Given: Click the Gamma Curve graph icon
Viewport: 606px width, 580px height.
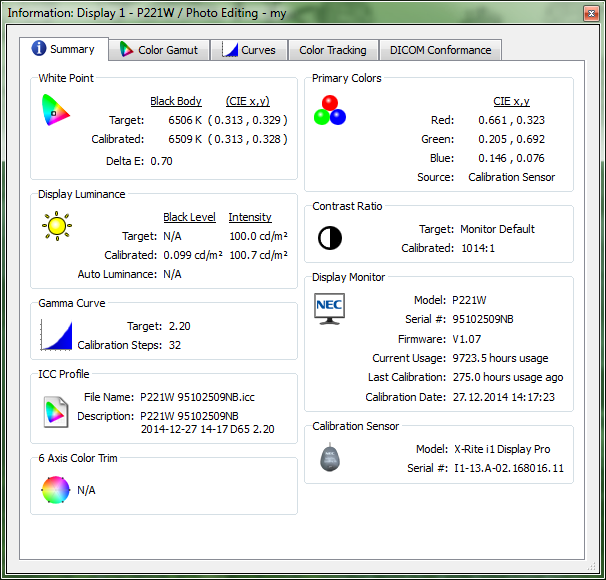Looking at the screenshot, I should click(x=56, y=335).
